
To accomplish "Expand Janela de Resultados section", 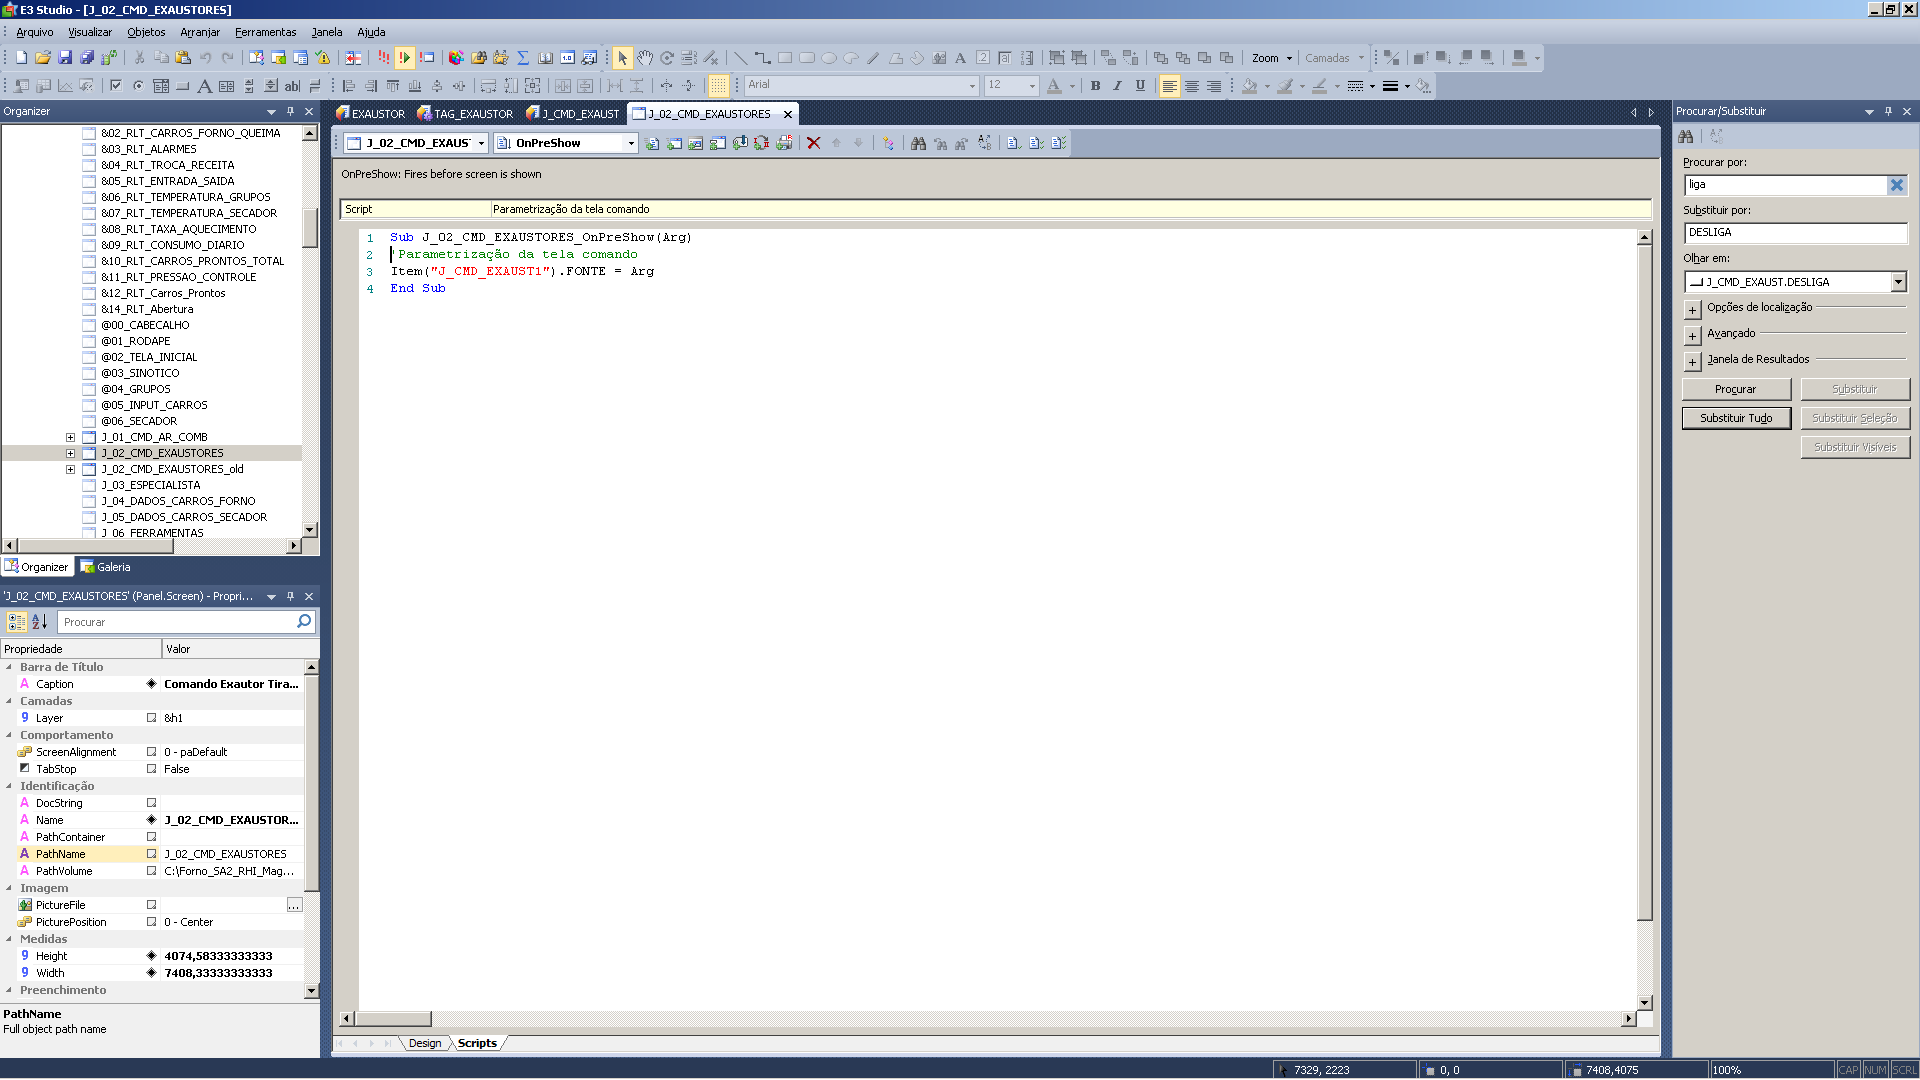I will tap(1692, 361).
